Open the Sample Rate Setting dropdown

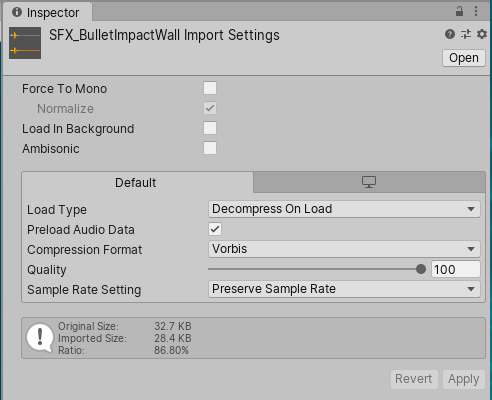pos(344,289)
